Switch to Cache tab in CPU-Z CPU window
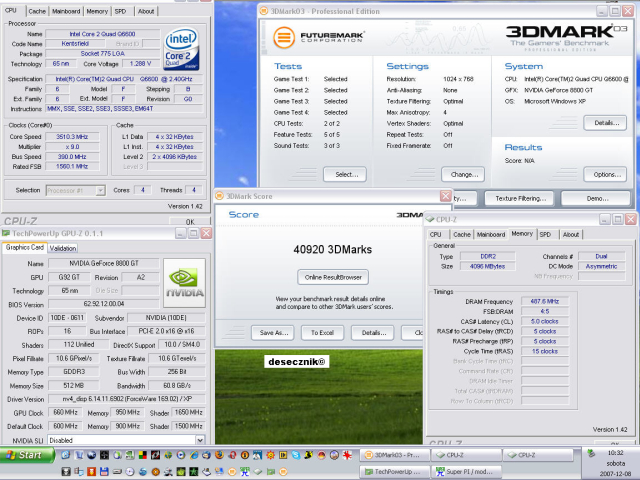The image size is (640, 480). 37,11
